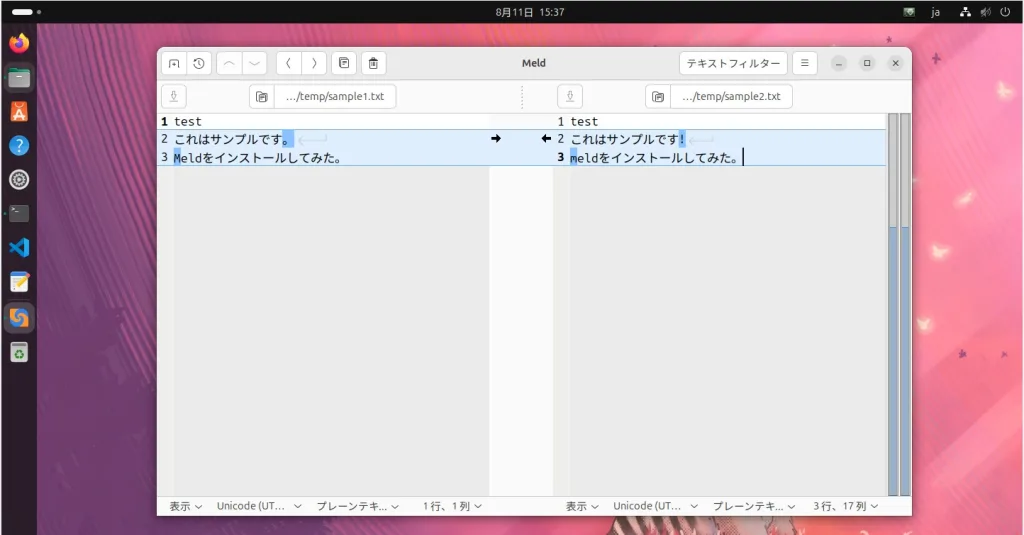Click the diff overview map strip at far right
Screen dimensions: 1024x535
click(905, 304)
